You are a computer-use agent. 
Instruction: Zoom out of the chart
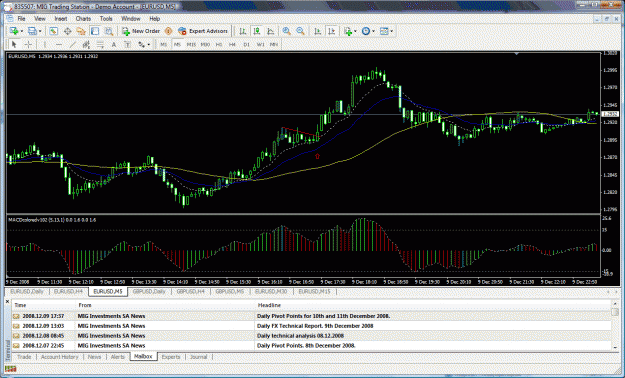point(301,31)
